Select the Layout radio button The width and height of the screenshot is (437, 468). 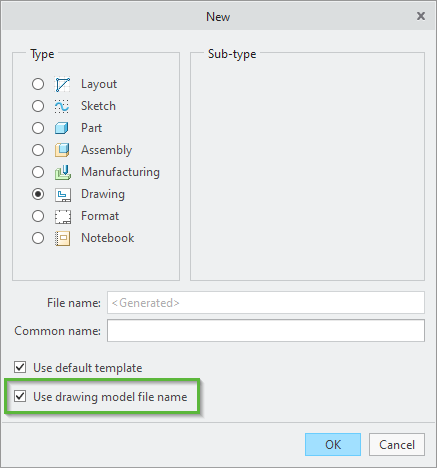(x=38, y=84)
